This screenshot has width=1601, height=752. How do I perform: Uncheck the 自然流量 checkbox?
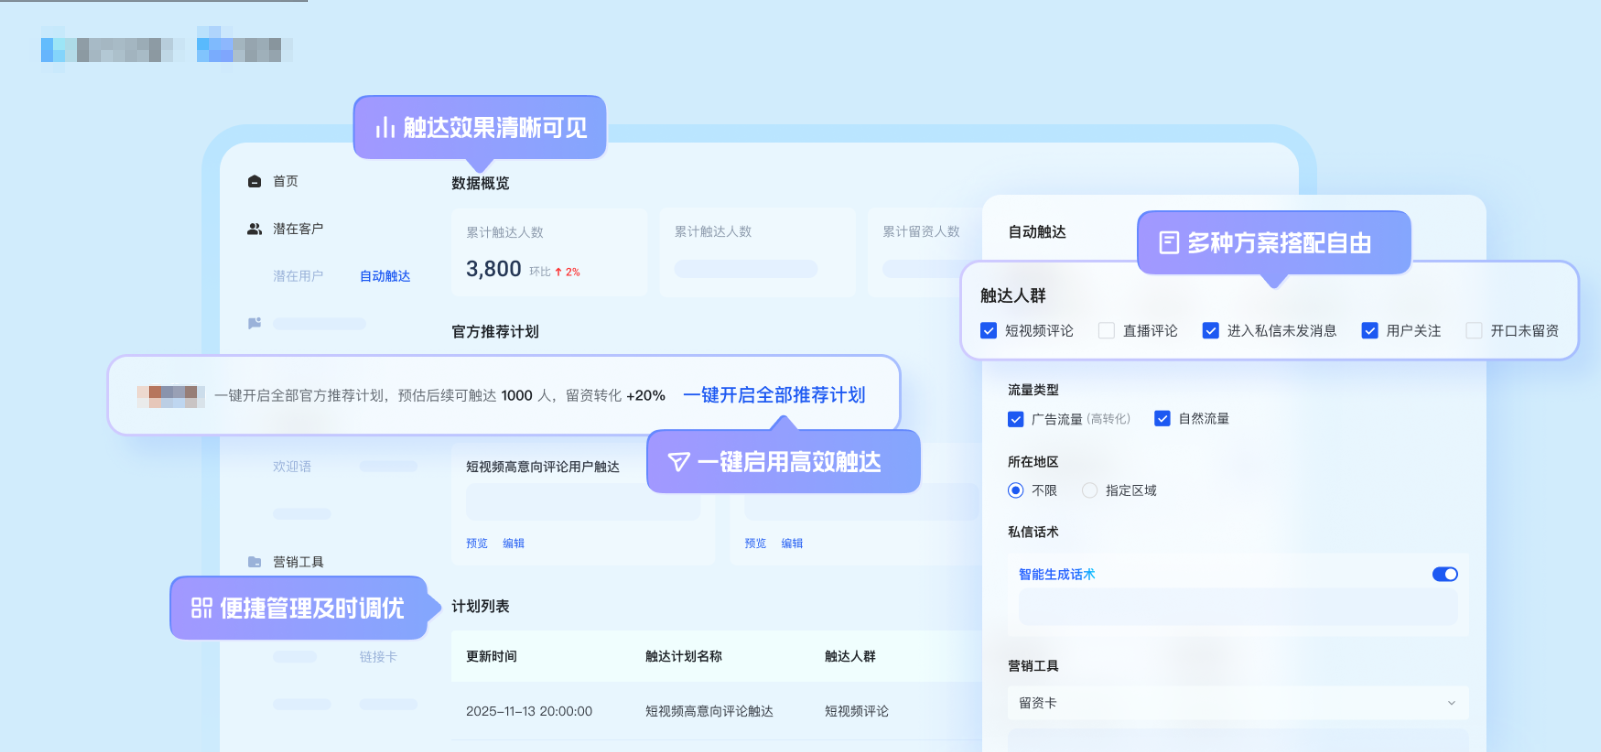tap(1162, 419)
